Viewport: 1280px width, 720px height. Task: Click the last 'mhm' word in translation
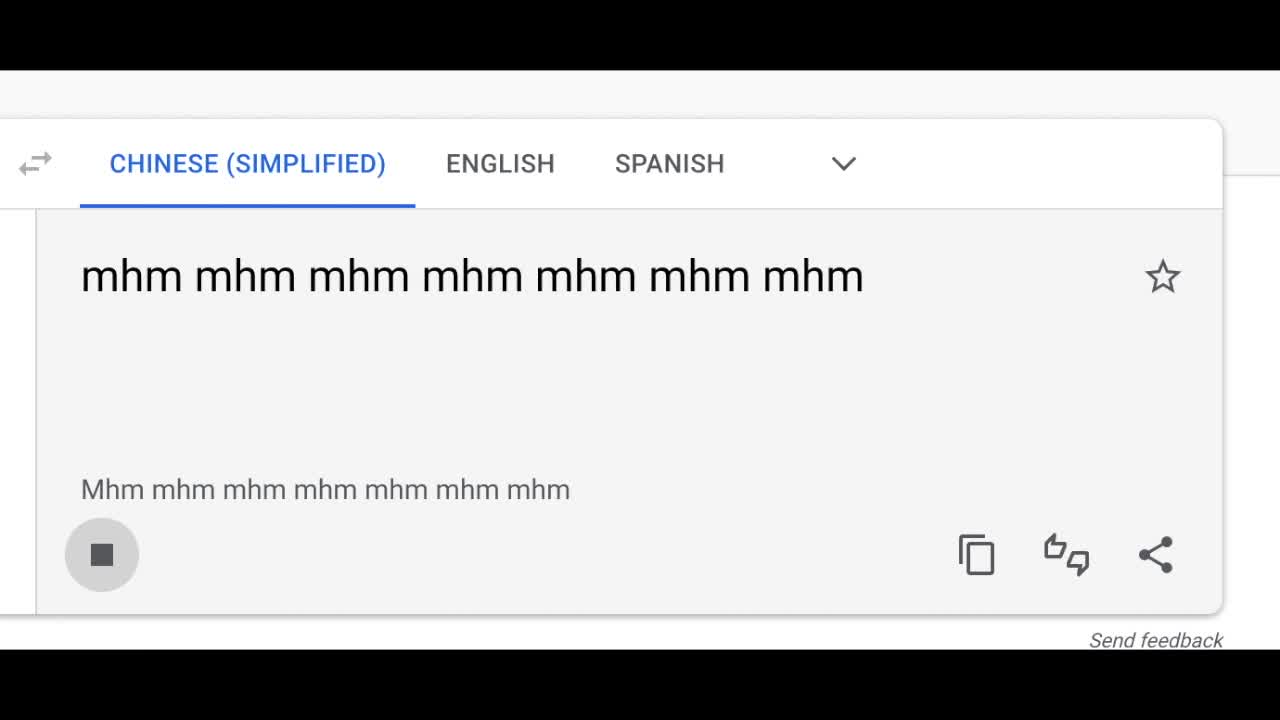[812, 277]
